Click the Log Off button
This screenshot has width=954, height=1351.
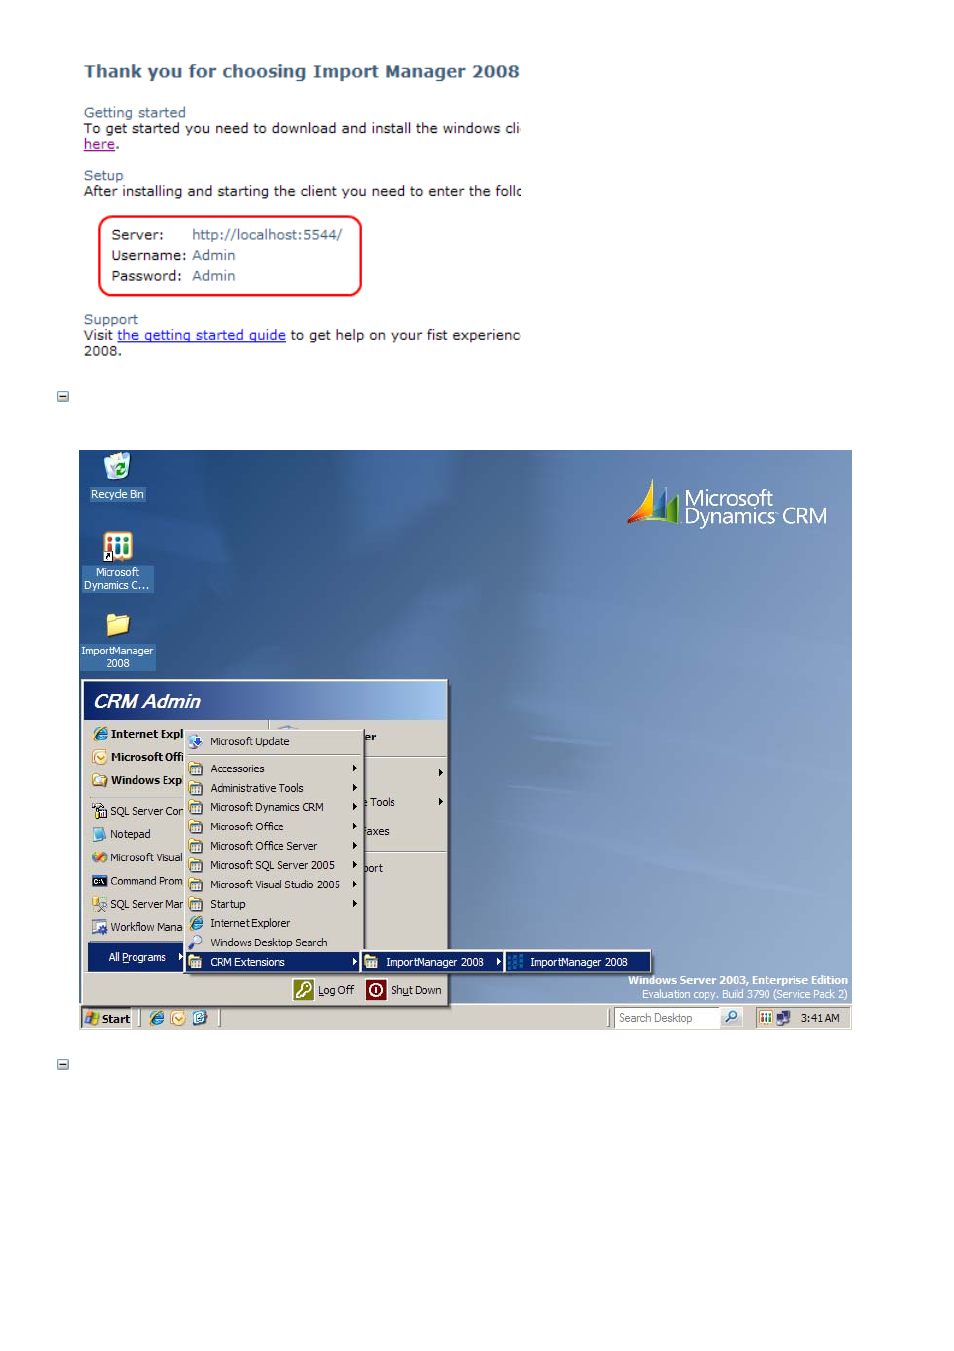click(x=324, y=990)
